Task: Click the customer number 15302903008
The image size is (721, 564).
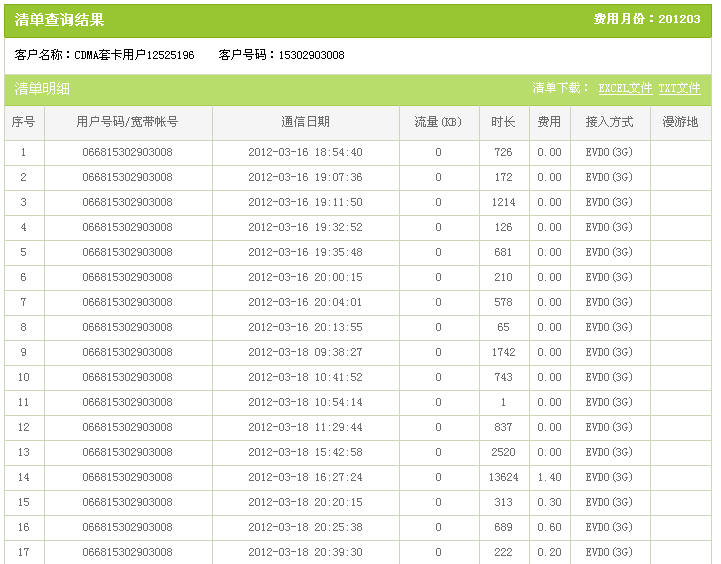Action: [x=311, y=55]
